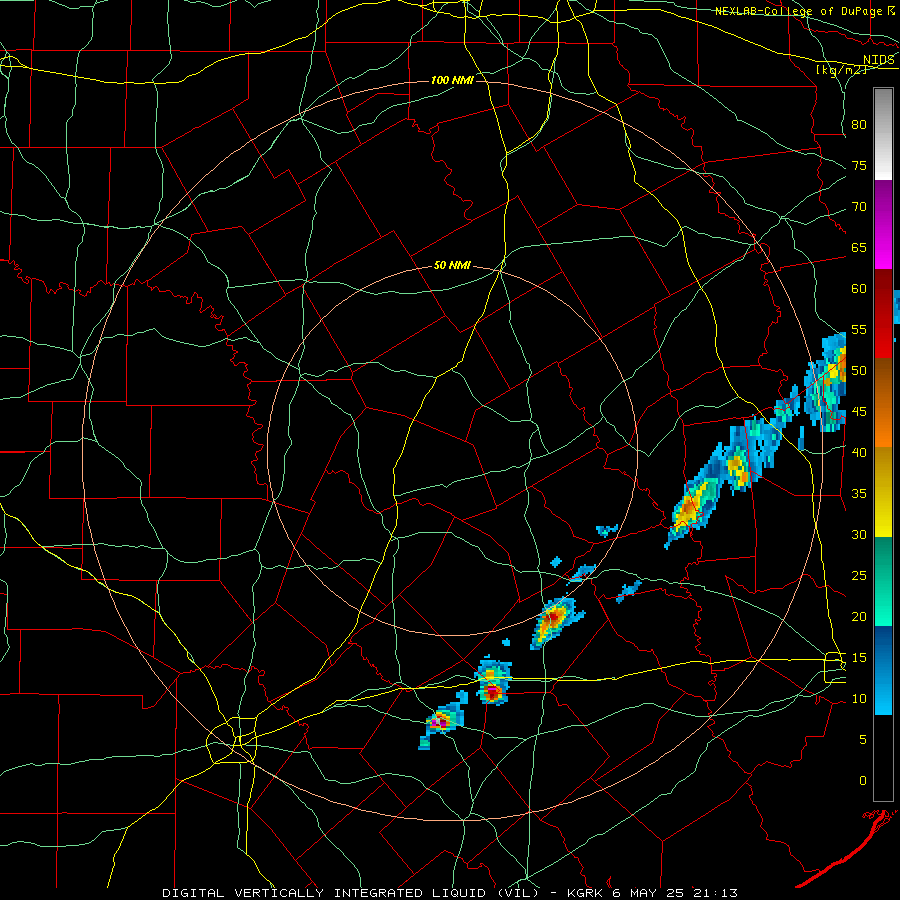
Task: Click the 5 value on the color scale
Action: click(x=863, y=740)
